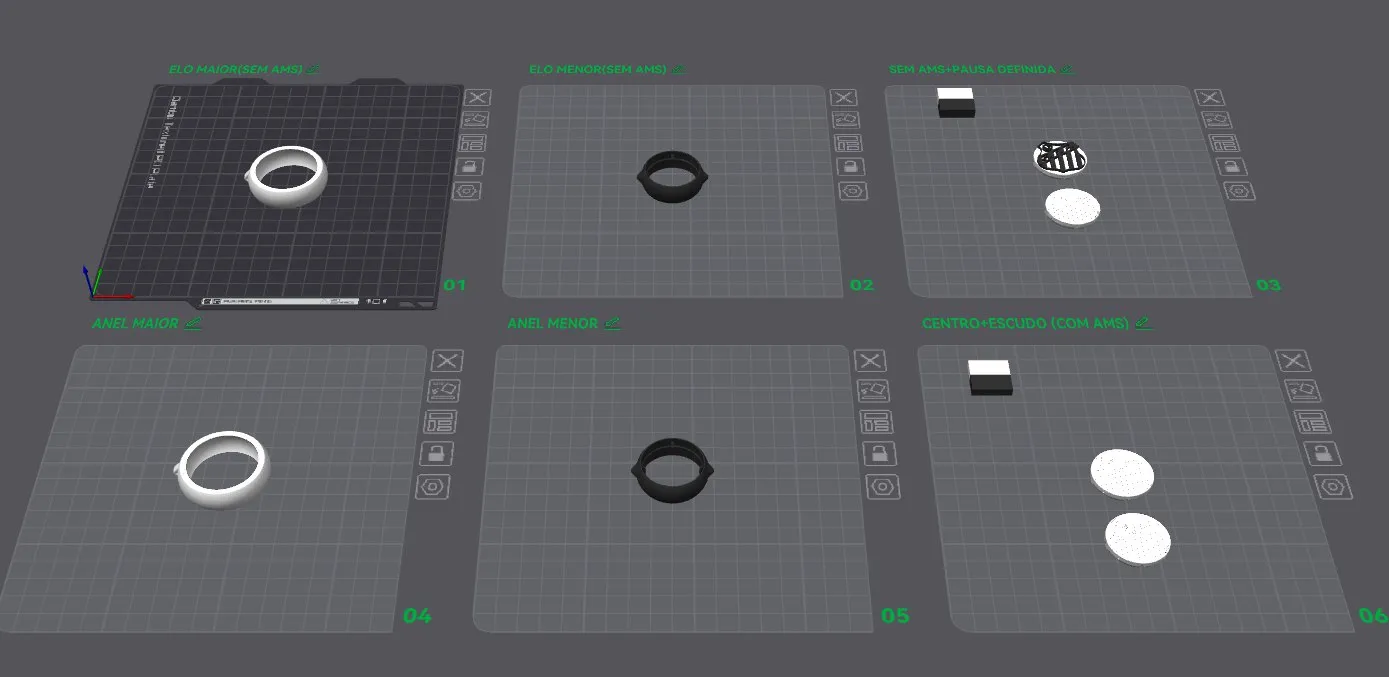Toggle the lock on plate 06

[x=1322, y=454]
